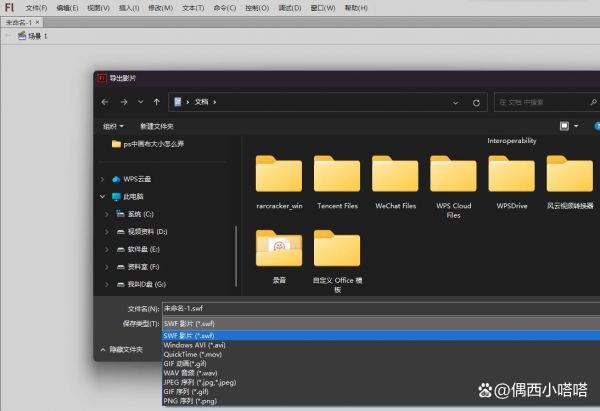Open the 文件(F) menu
The width and height of the screenshot is (600, 411).
pos(36,8)
